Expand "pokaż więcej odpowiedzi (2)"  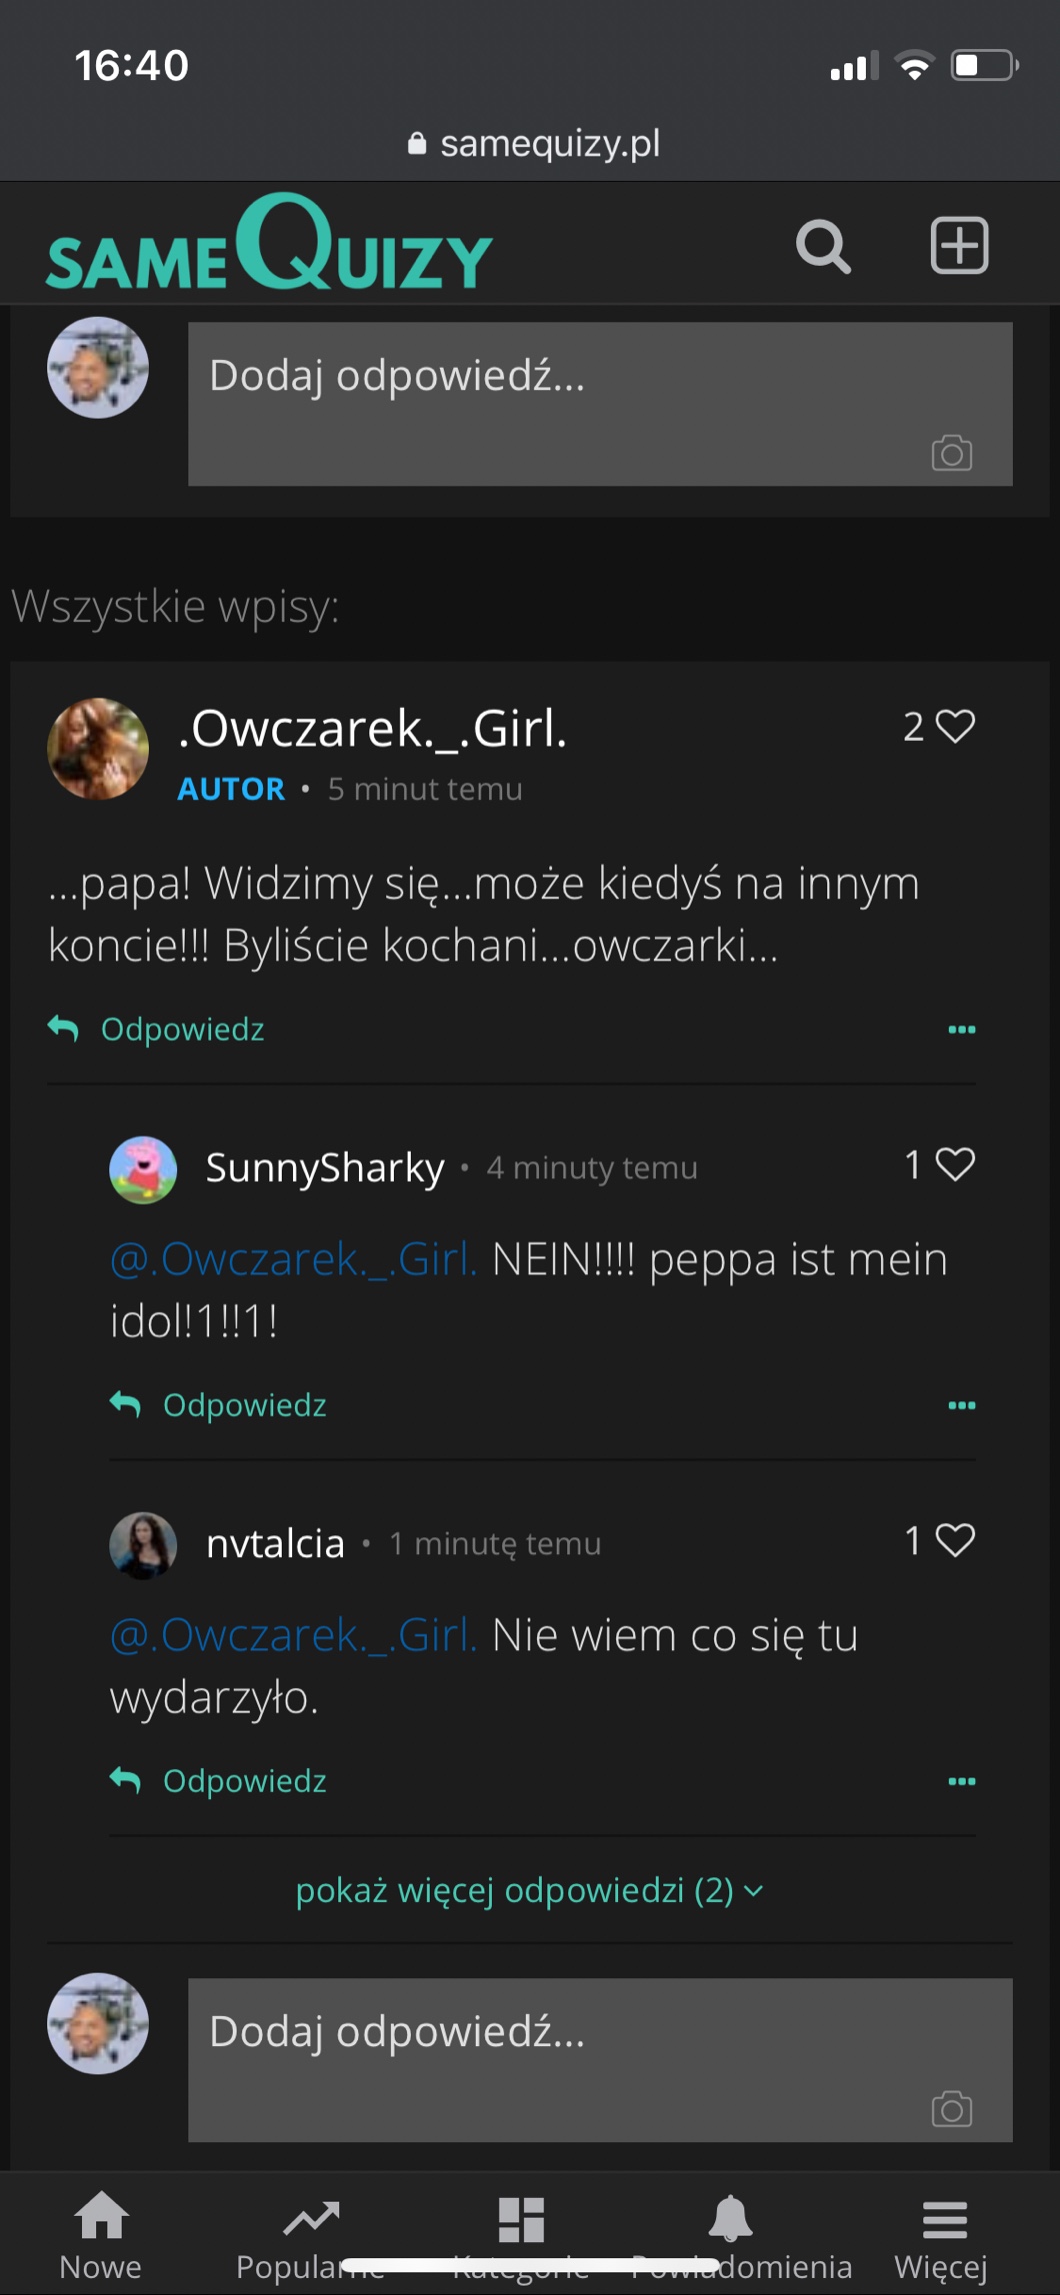[x=529, y=1890]
